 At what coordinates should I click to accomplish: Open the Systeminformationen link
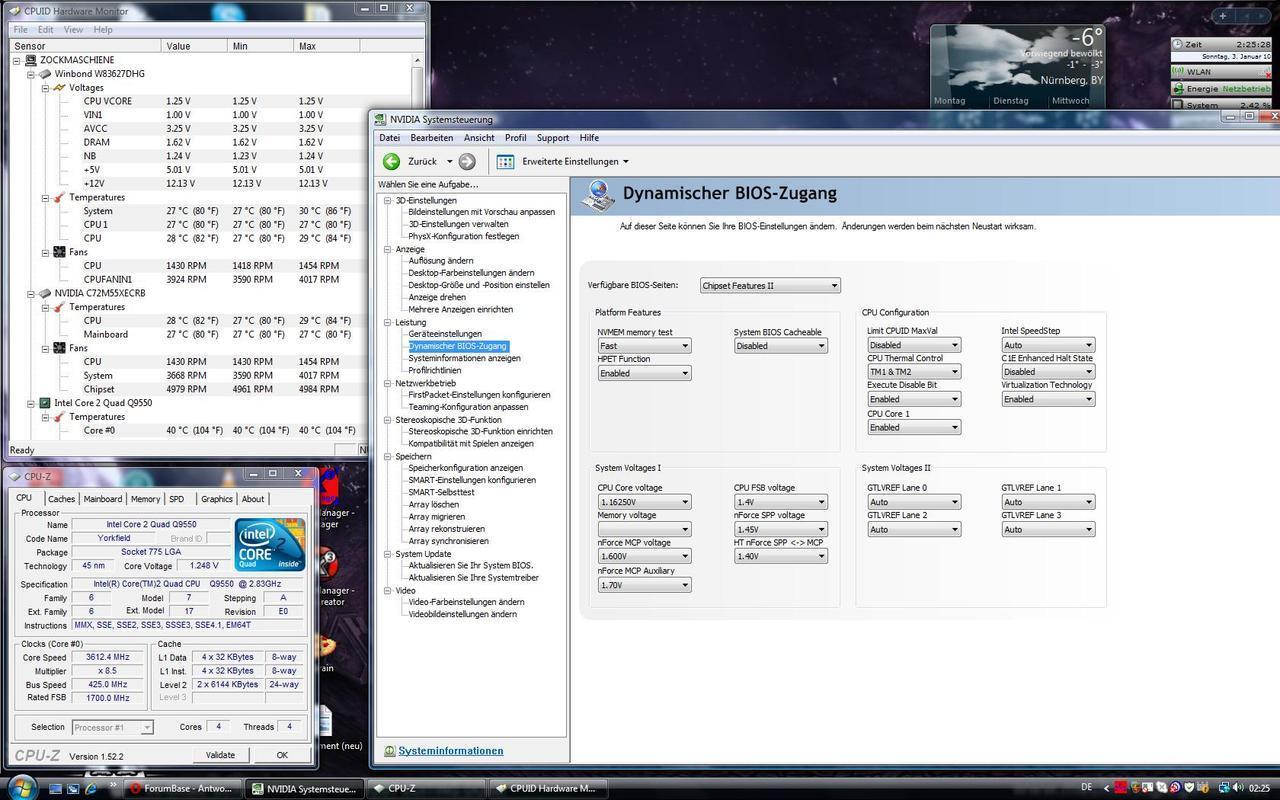point(451,751)
